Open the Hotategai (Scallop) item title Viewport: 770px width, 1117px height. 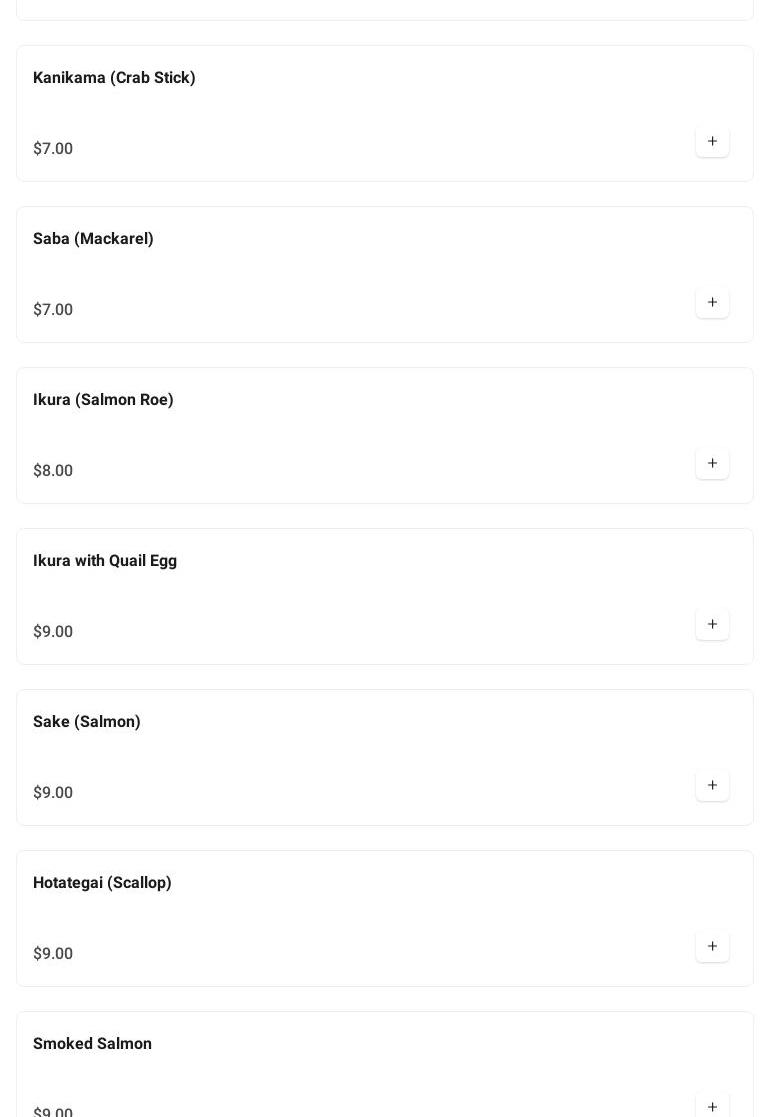[x=102, y=883]
